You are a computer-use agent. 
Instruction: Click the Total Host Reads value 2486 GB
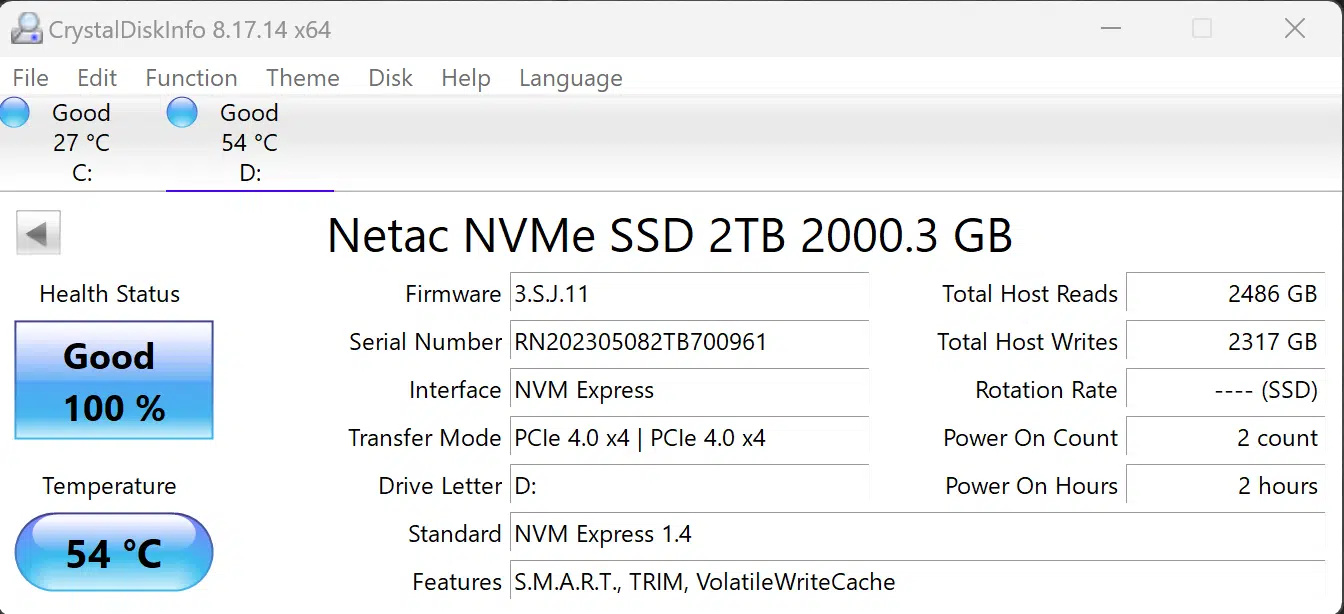1225,294
